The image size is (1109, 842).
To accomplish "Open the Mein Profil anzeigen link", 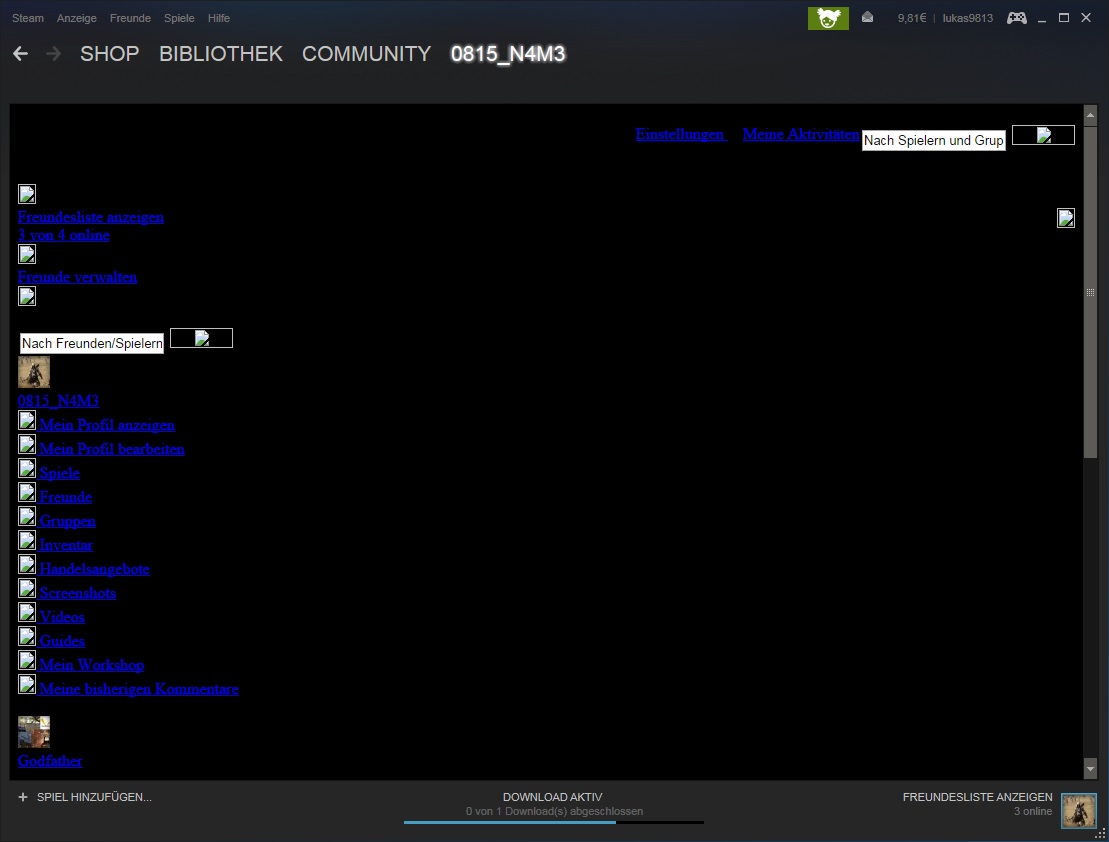I will coord(107,425).
